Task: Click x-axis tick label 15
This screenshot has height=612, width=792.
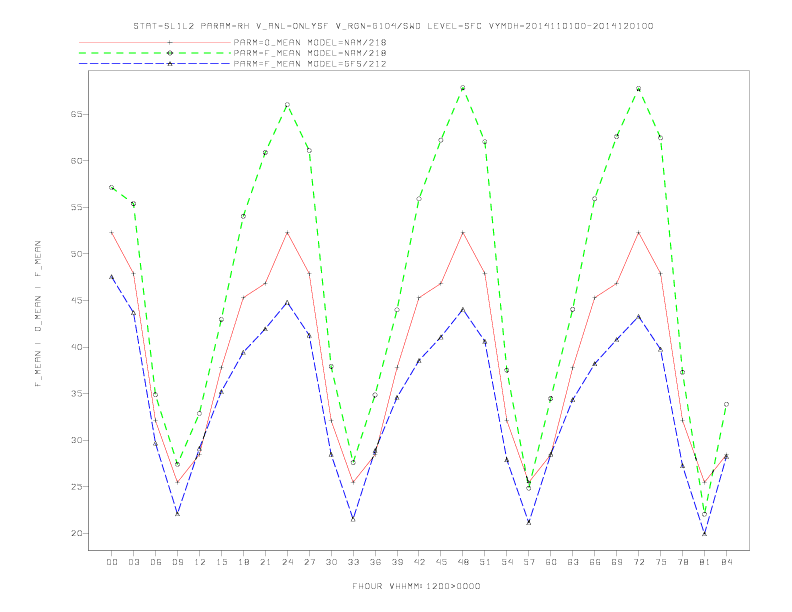Action: click(x=221, y=562)
